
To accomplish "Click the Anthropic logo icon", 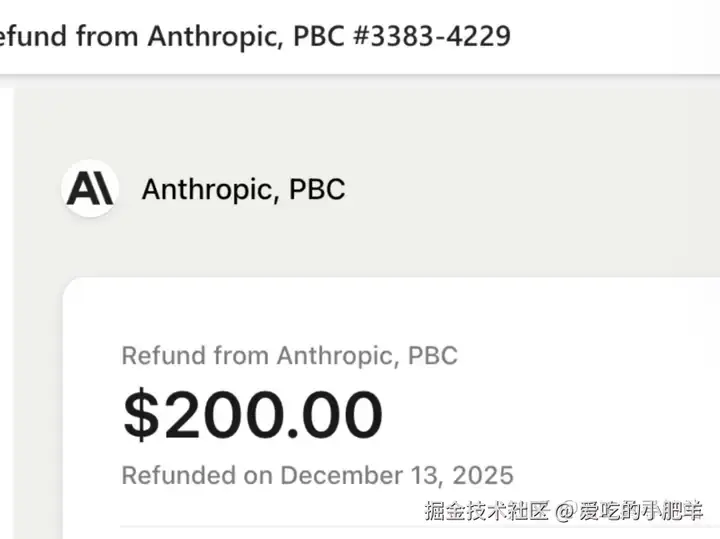I will point(90,188).
